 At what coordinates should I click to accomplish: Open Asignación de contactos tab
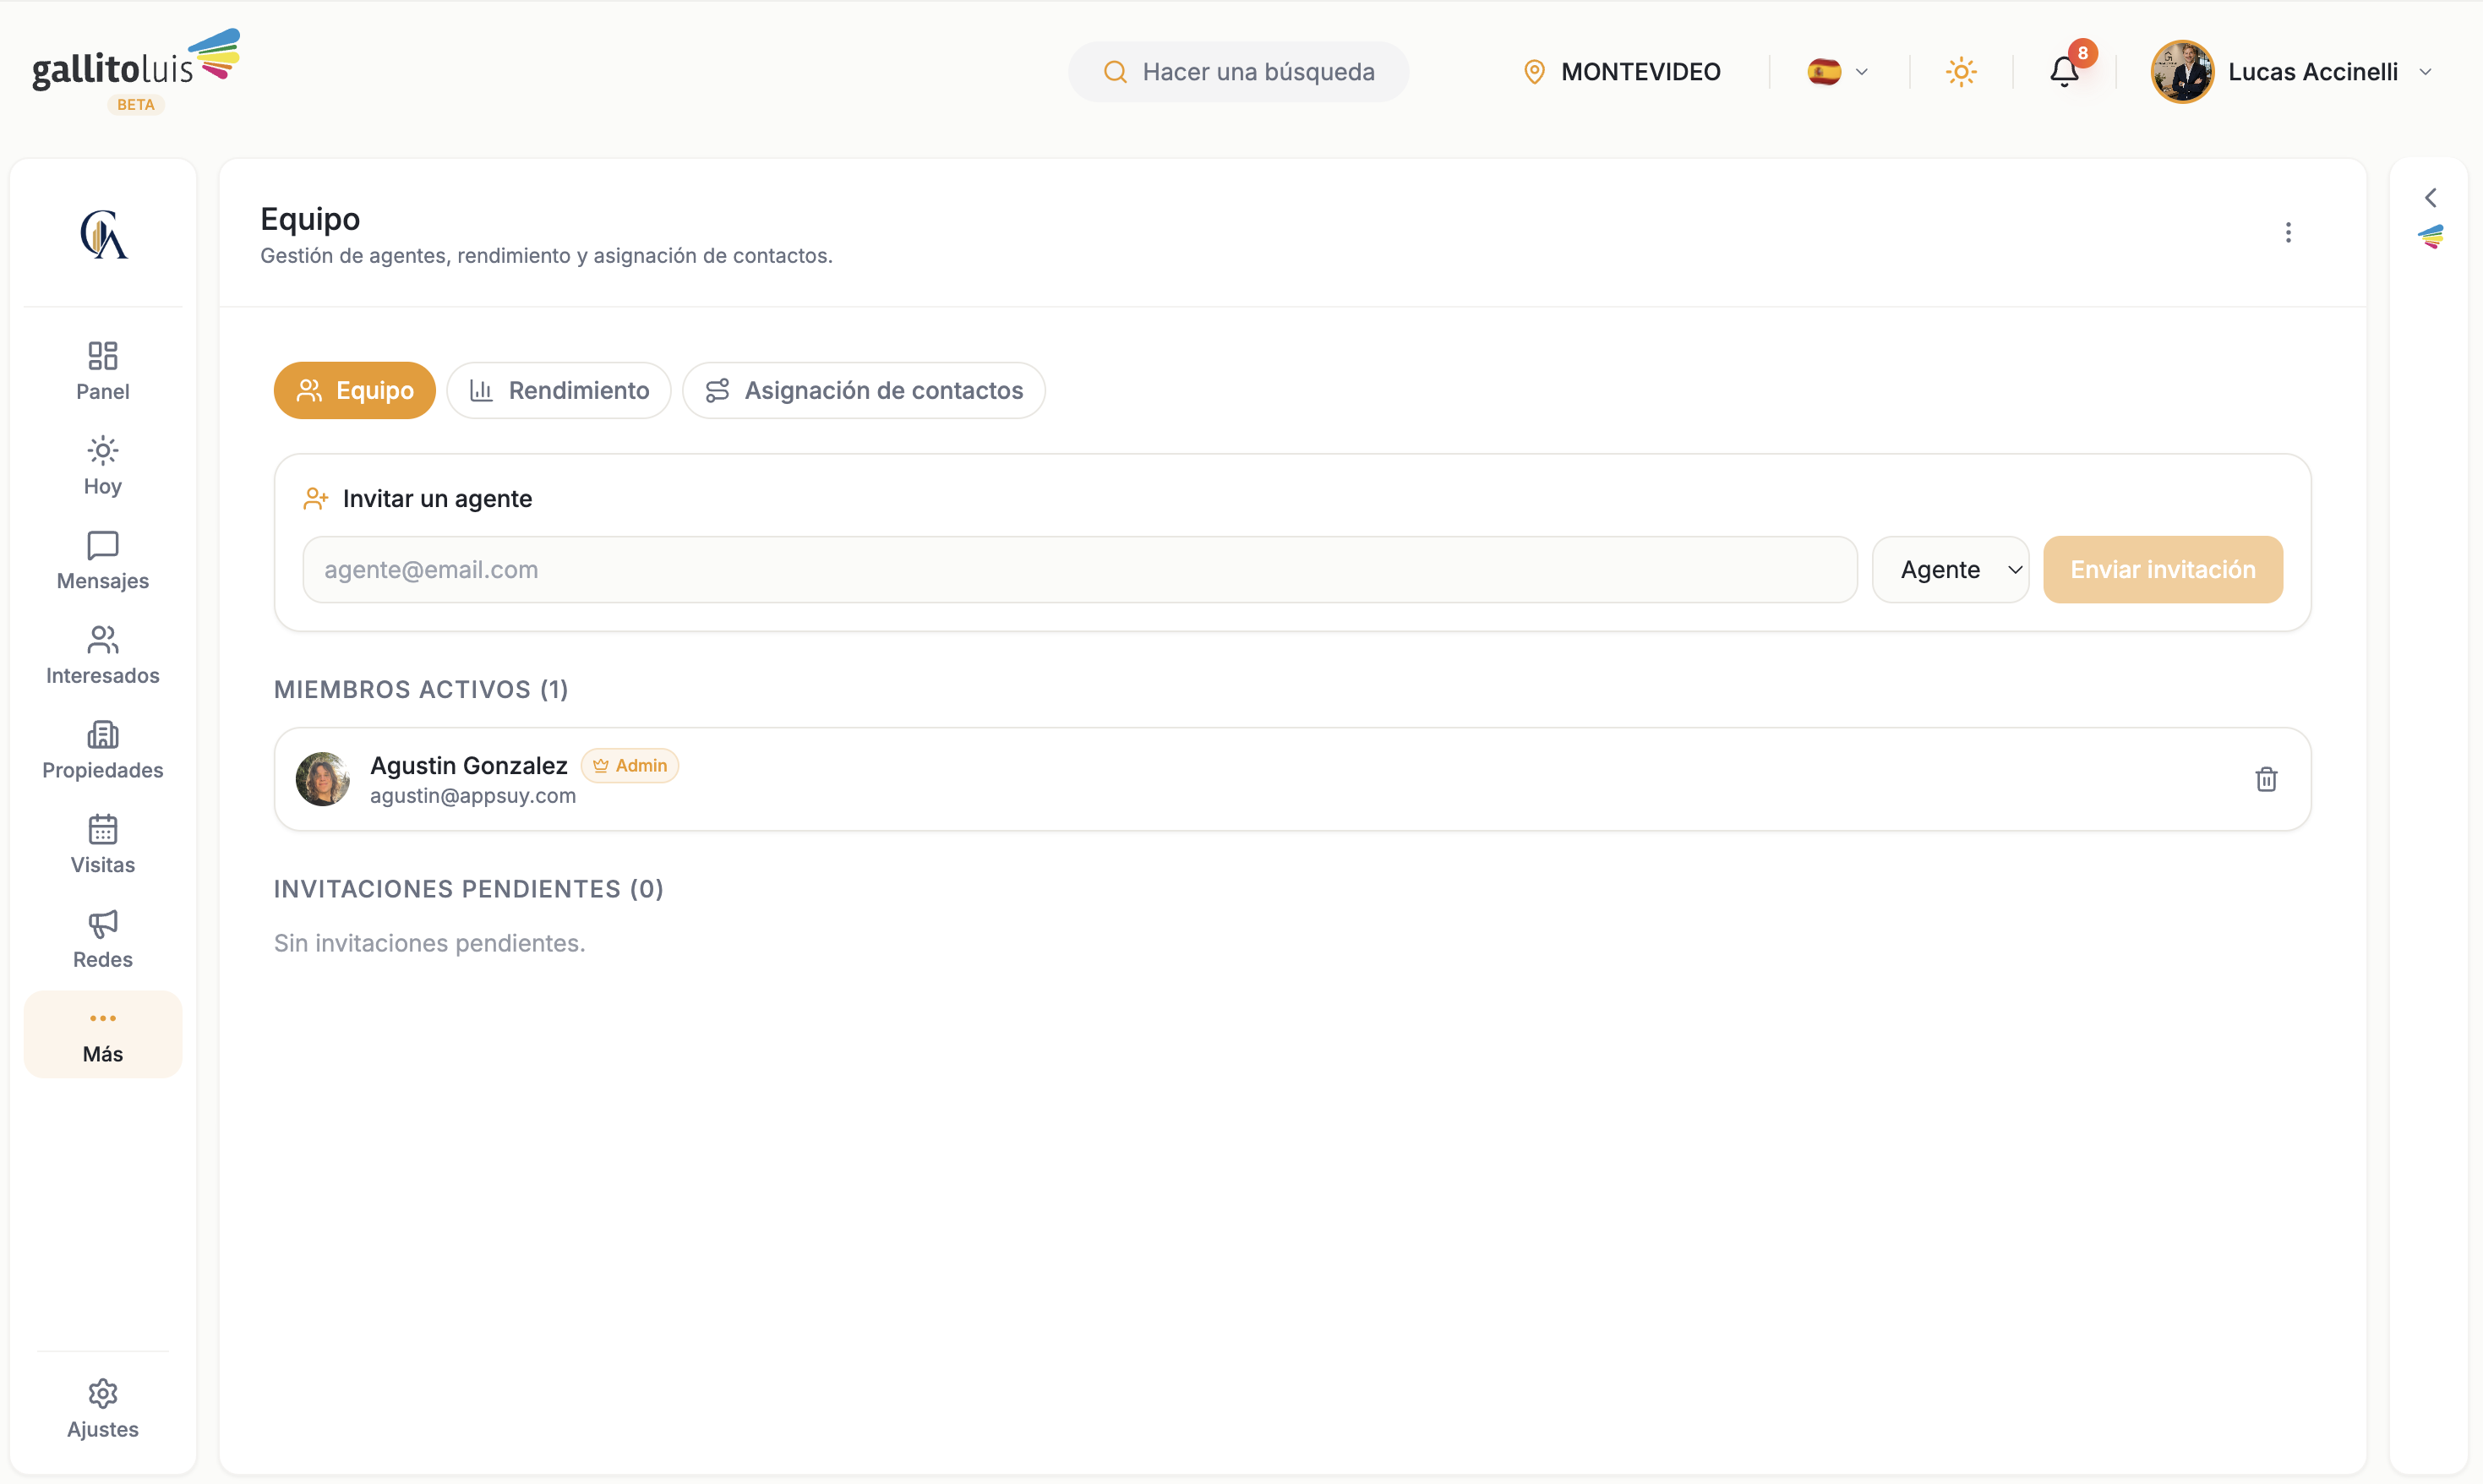point(863,390)
